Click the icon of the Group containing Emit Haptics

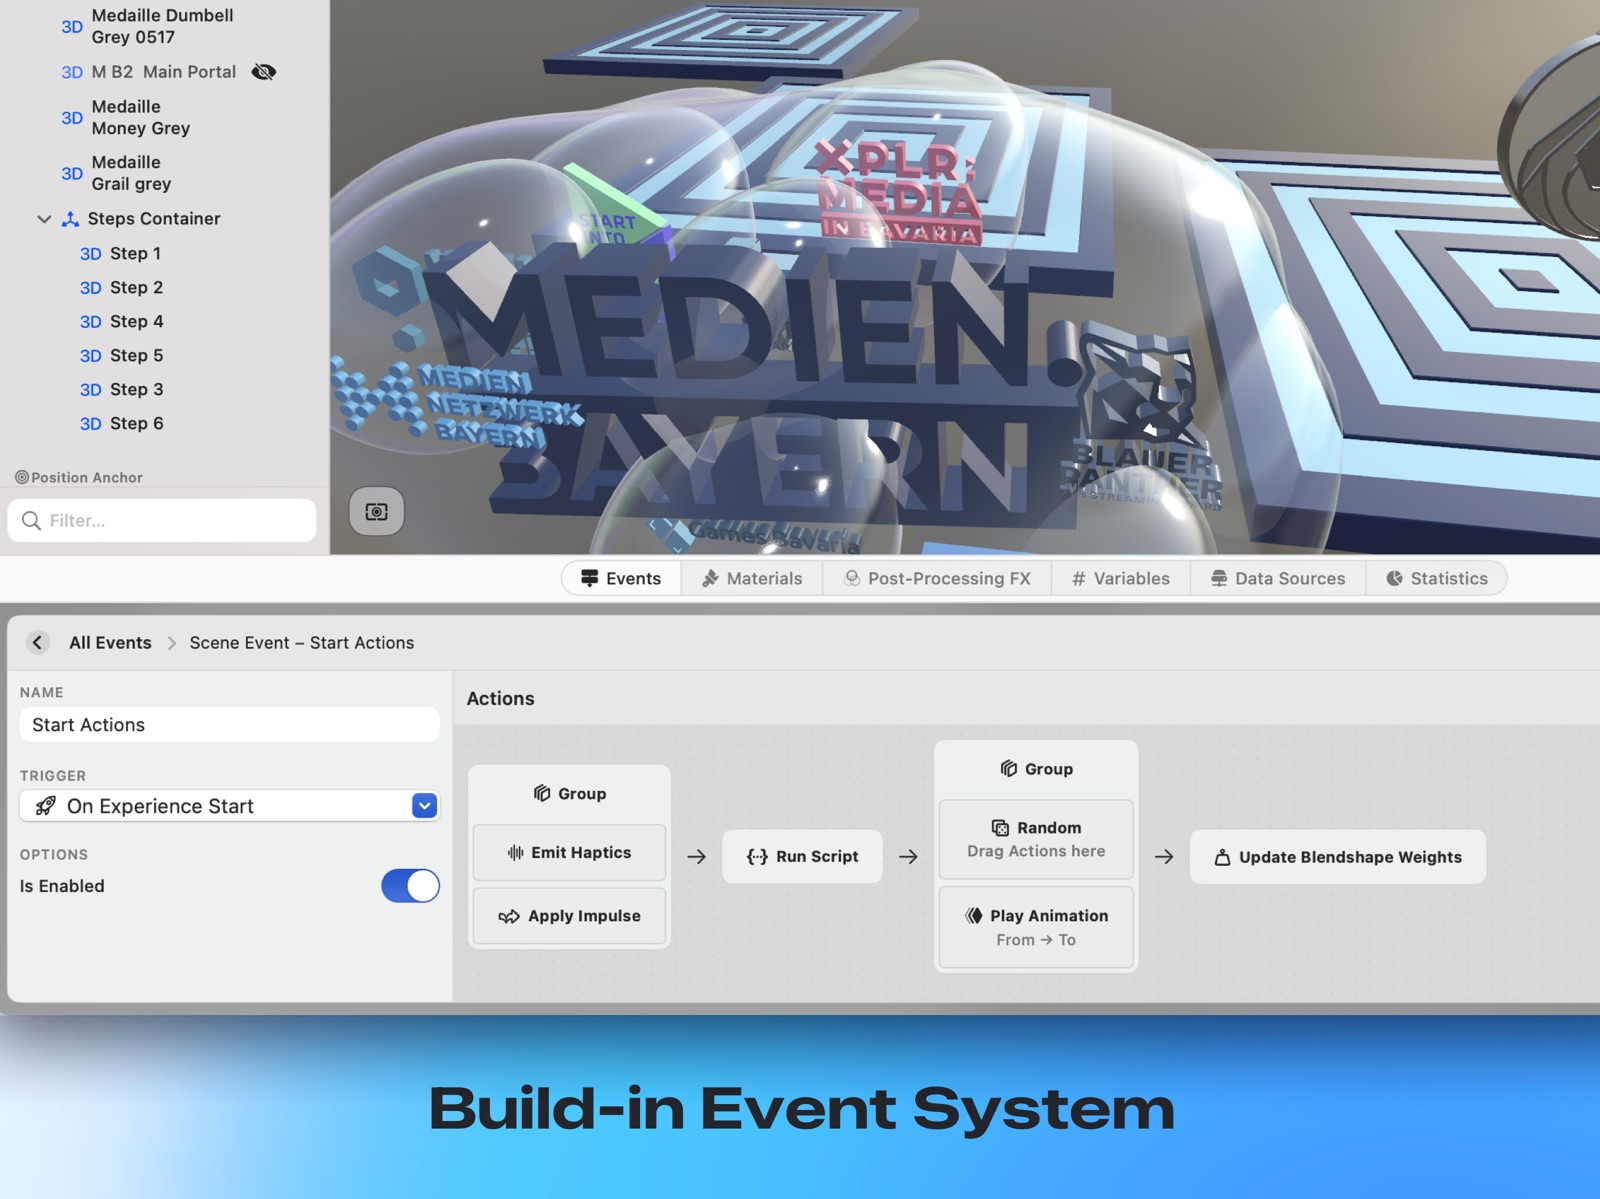tap(542, 793)
